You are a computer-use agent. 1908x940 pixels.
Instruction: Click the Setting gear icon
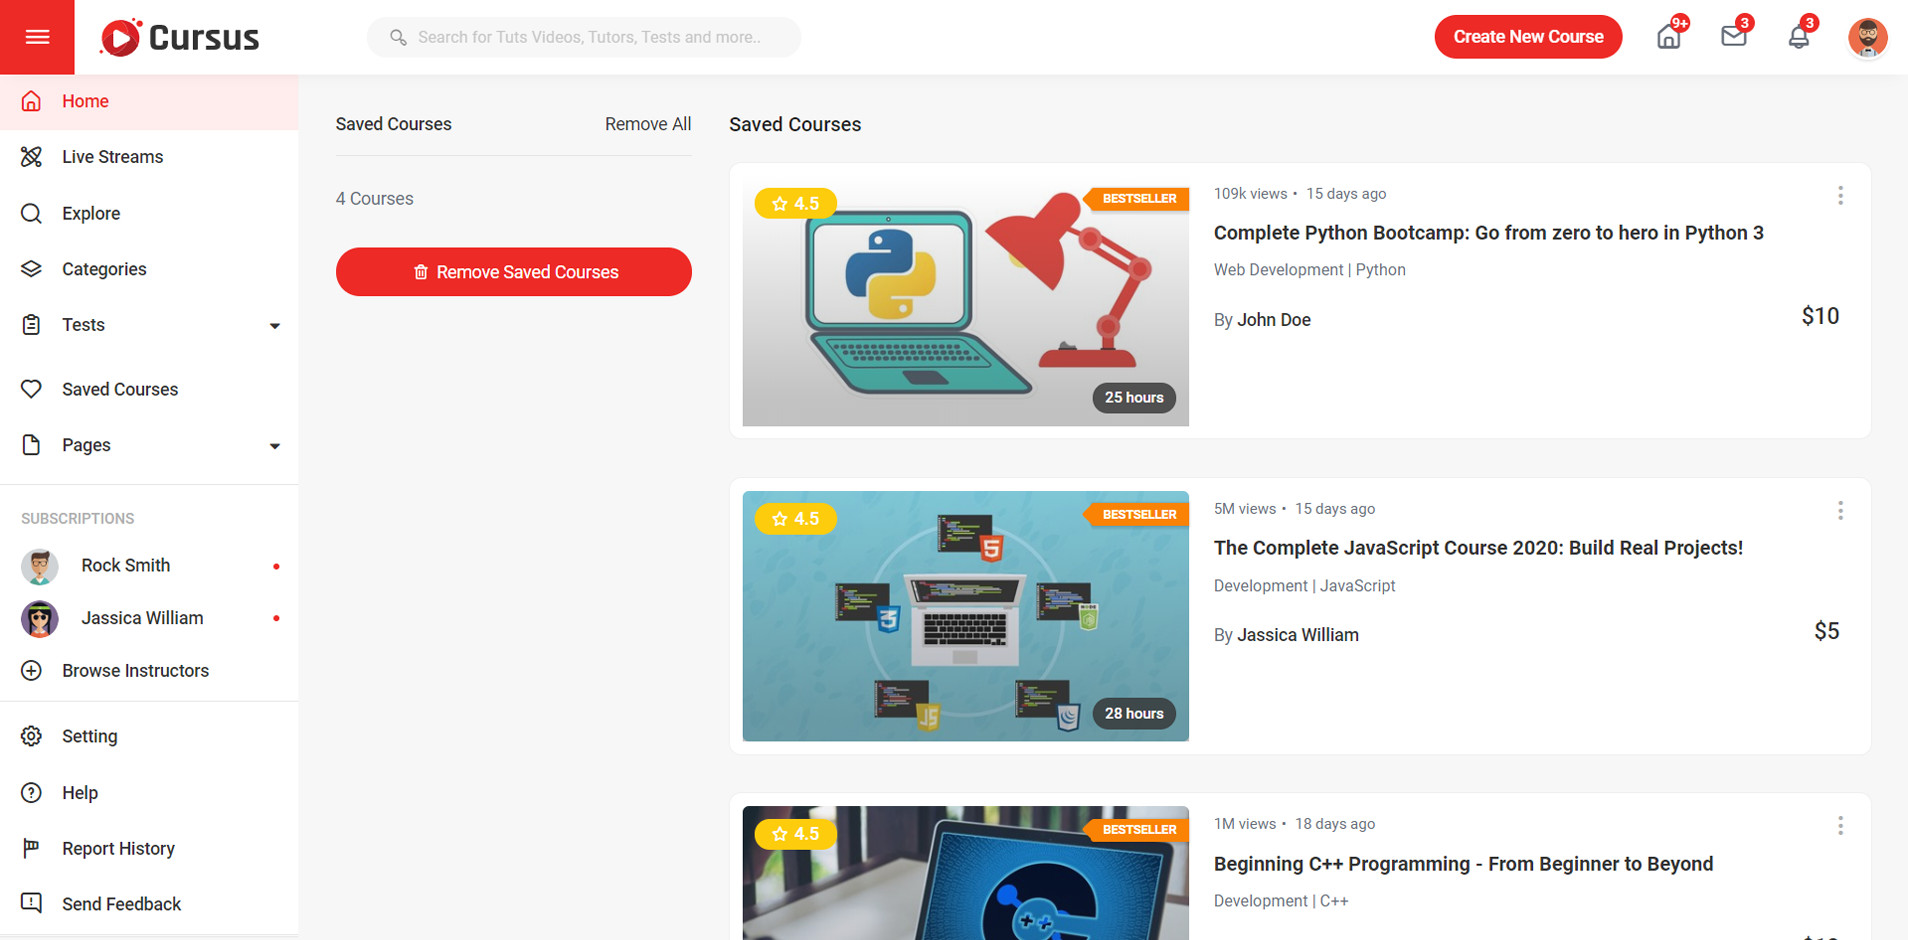(32, 736)
